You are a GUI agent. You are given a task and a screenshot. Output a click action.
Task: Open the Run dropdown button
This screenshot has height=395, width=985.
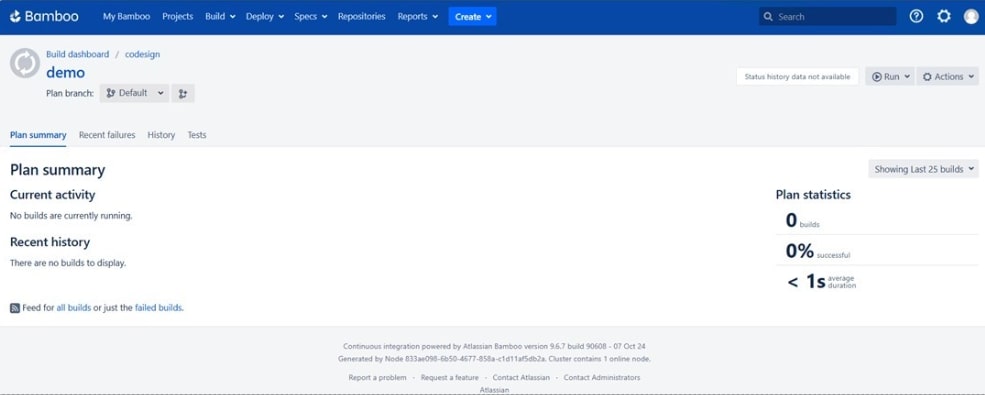point(890,77)
